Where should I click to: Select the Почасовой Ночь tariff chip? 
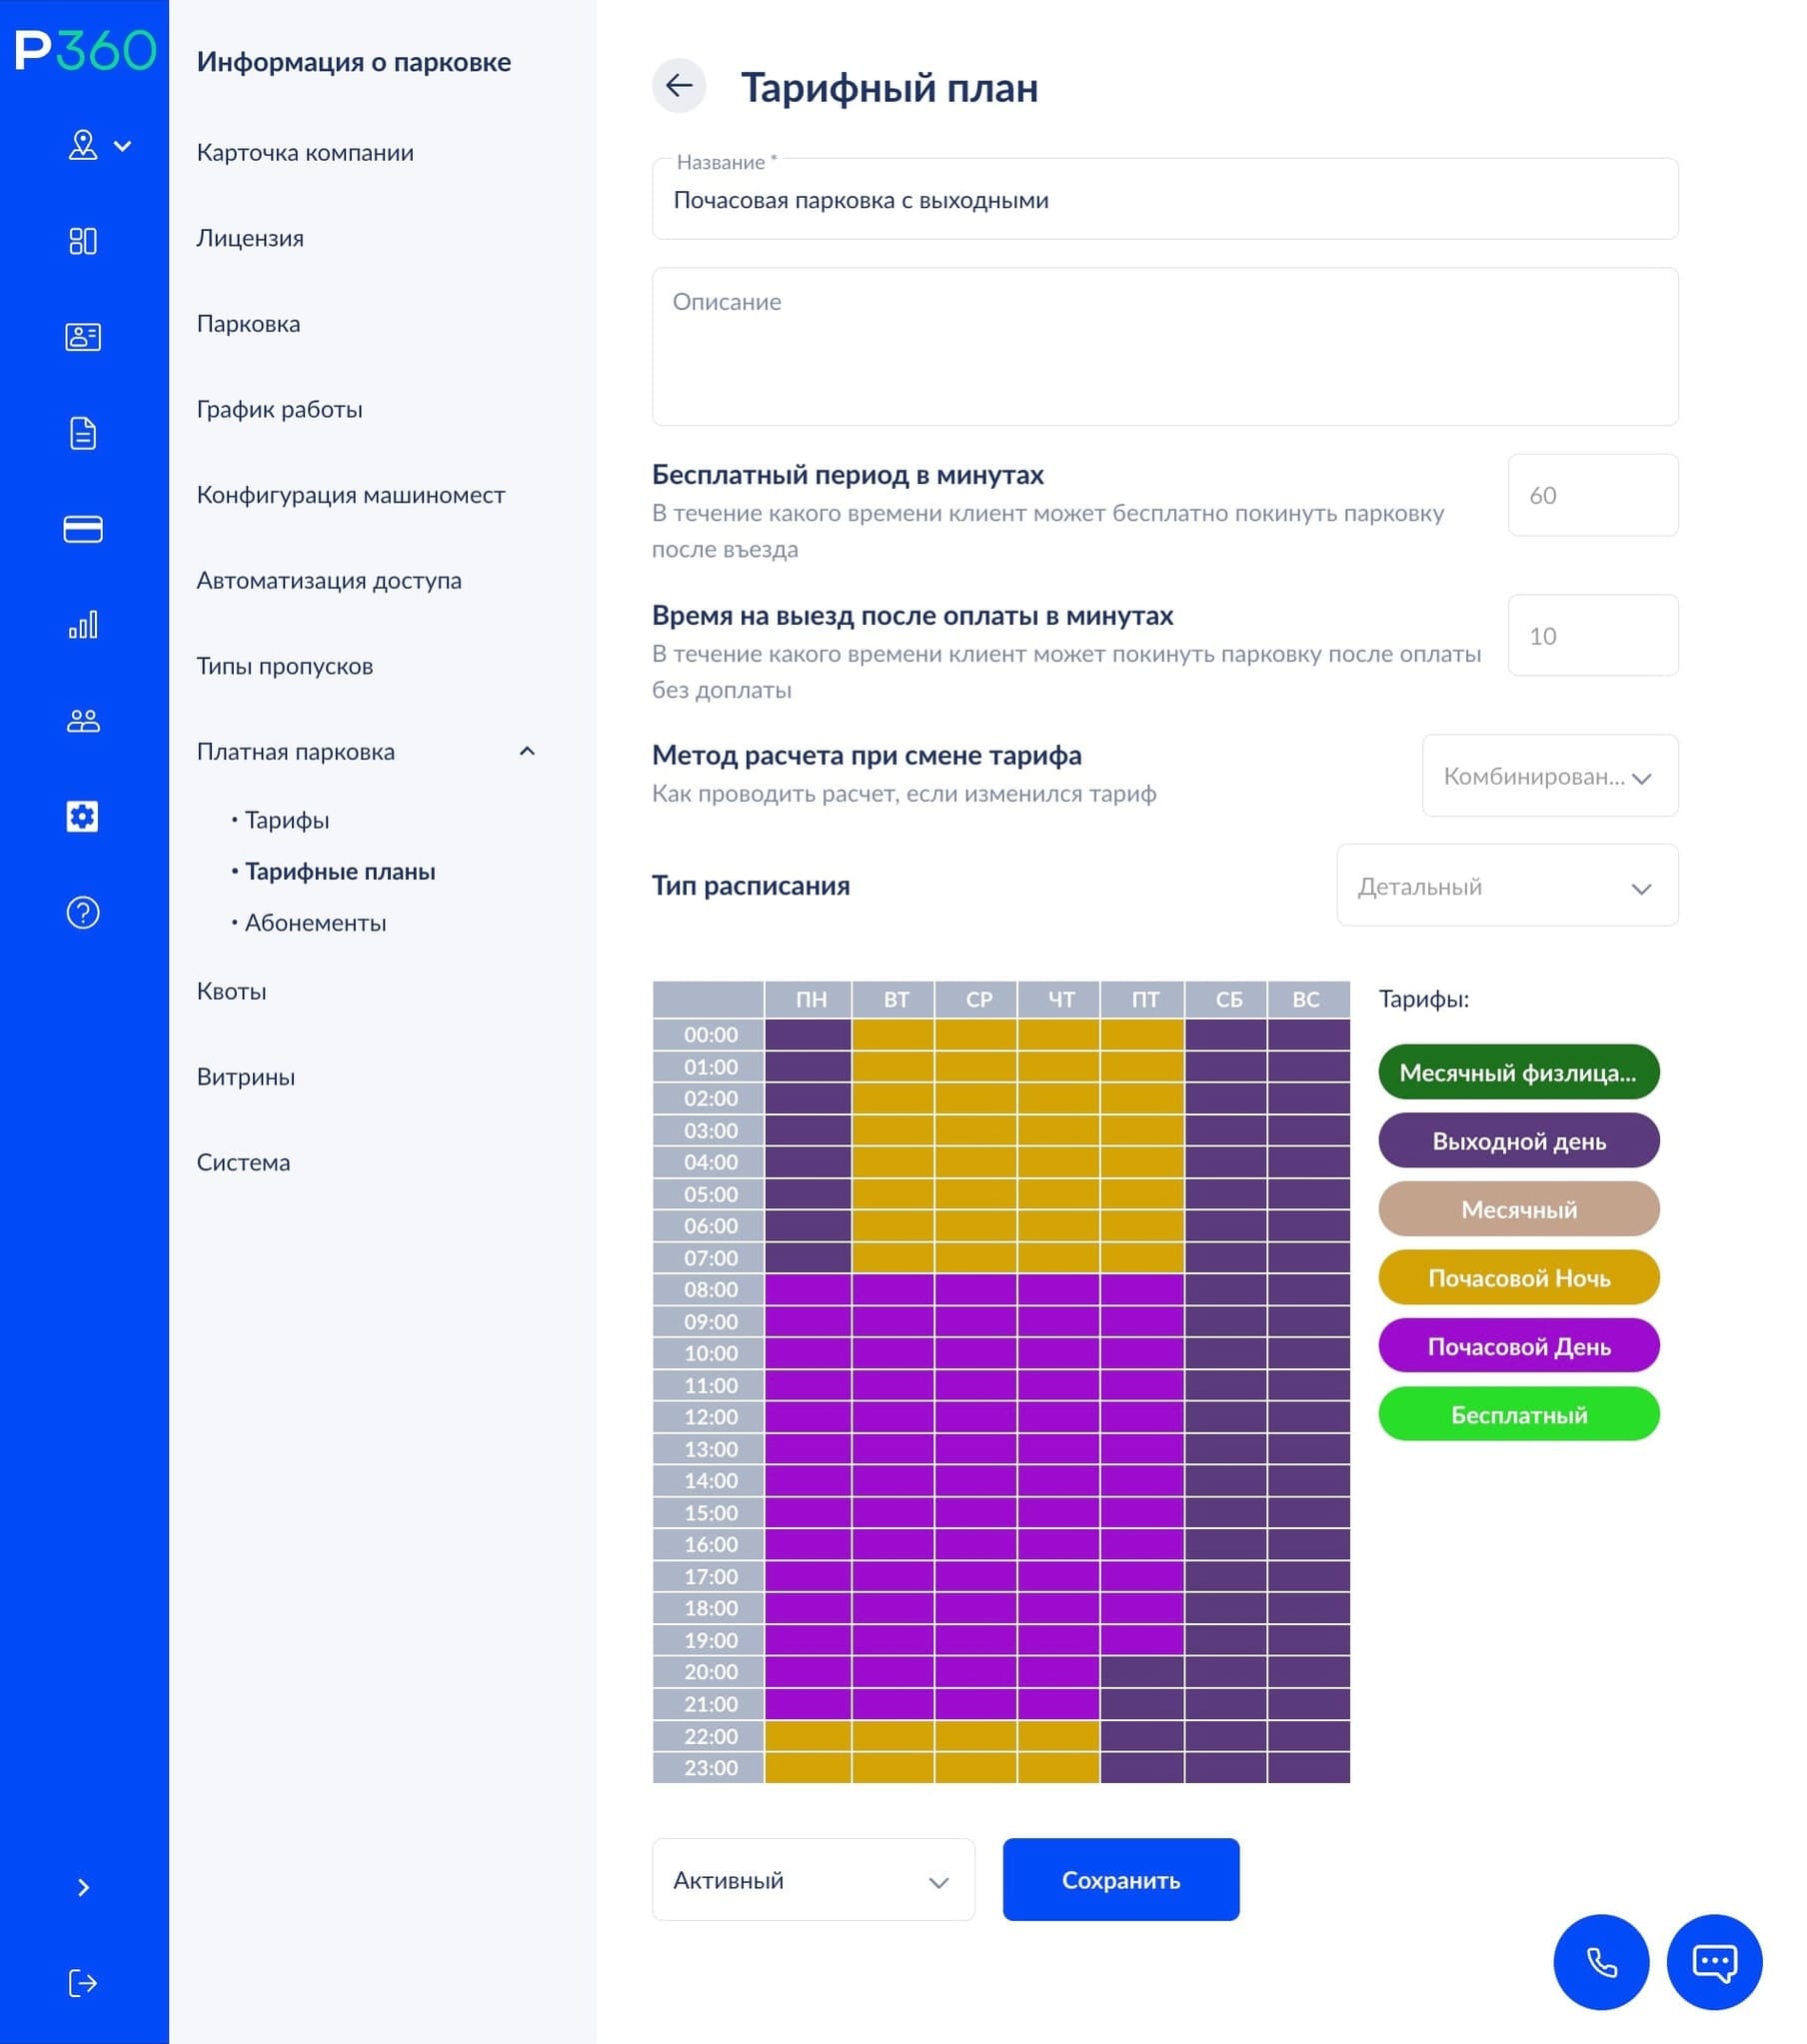[1519, 1278]
